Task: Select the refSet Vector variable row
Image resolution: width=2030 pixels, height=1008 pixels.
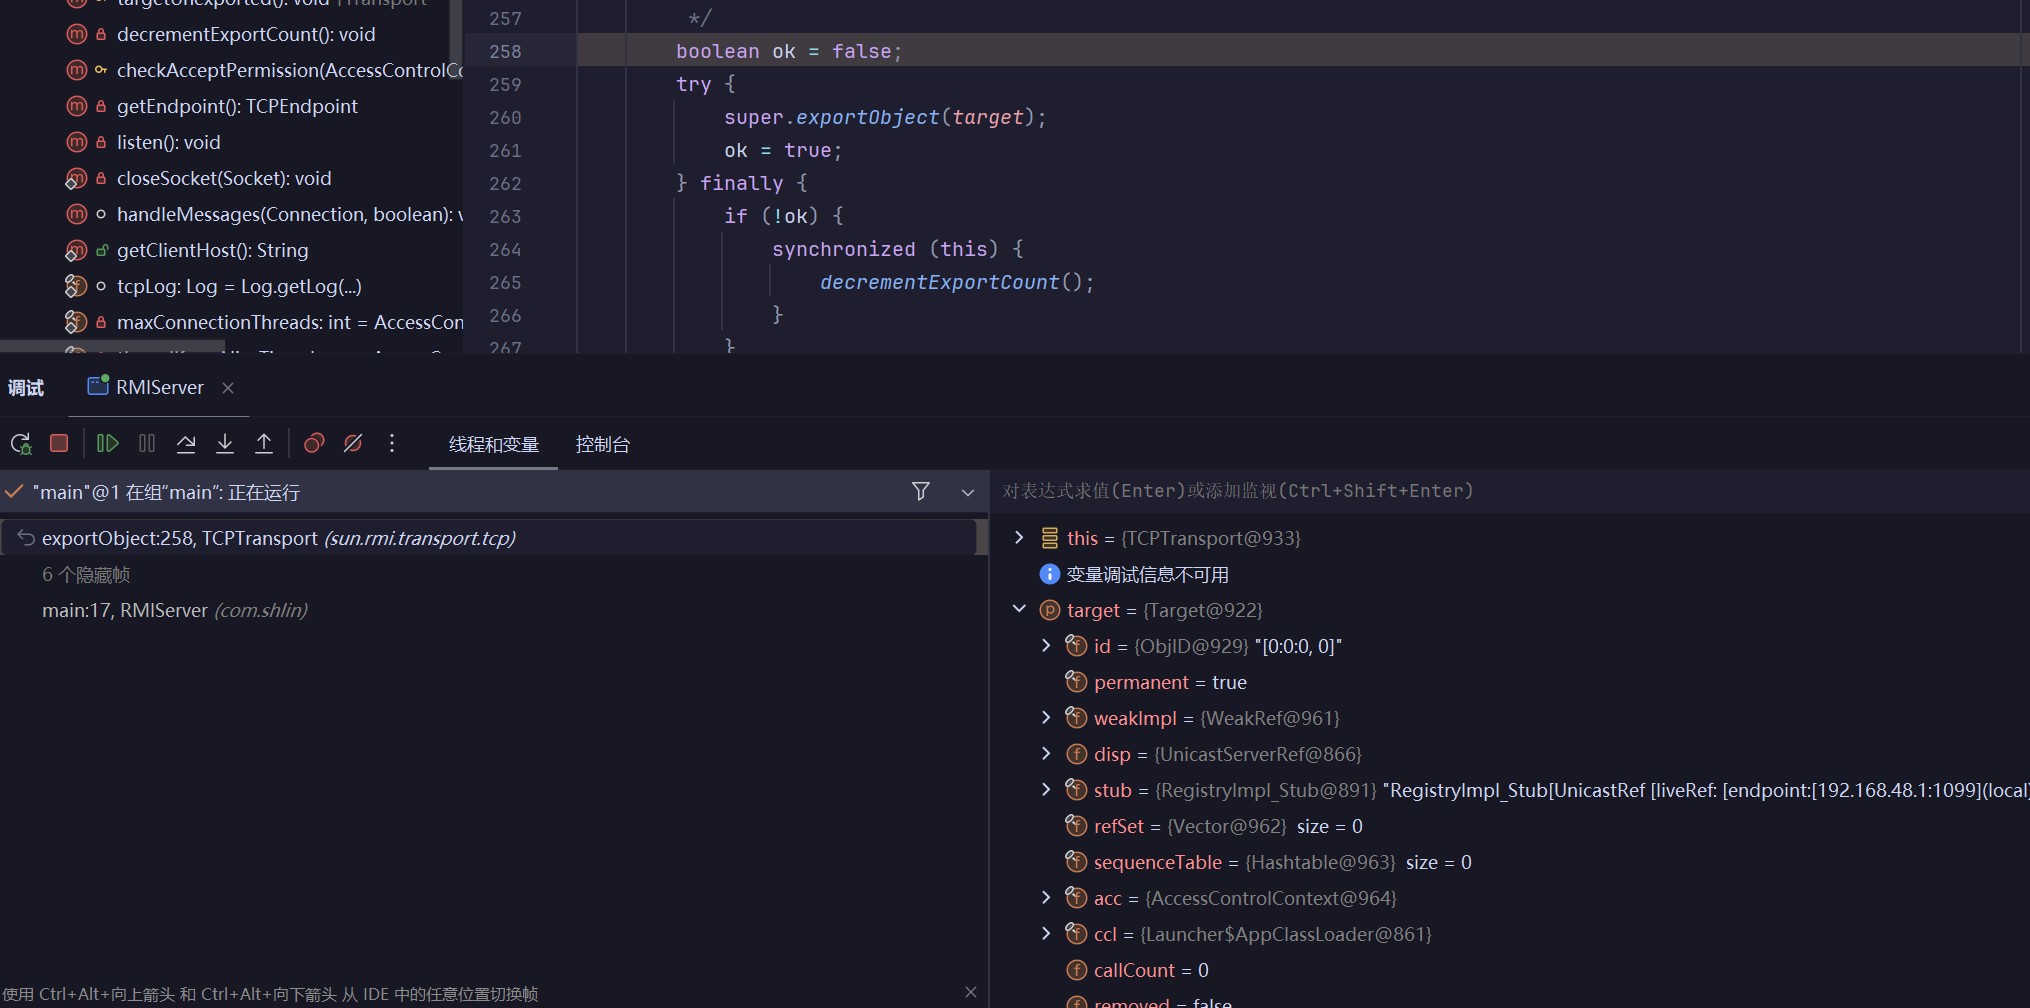Action: tap(1228, 826)
